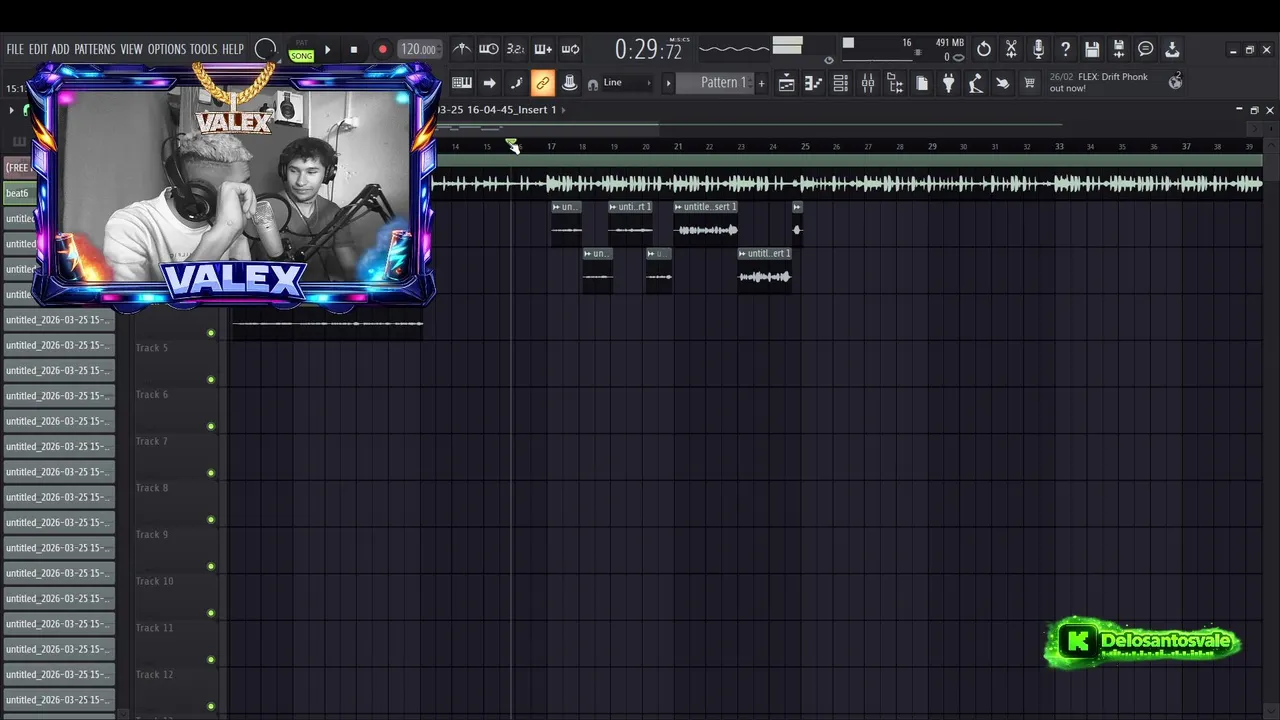Screen dimensions: 1280x720
Task: Mute Track 11 using its green dot
Action: tap(211, 659)
